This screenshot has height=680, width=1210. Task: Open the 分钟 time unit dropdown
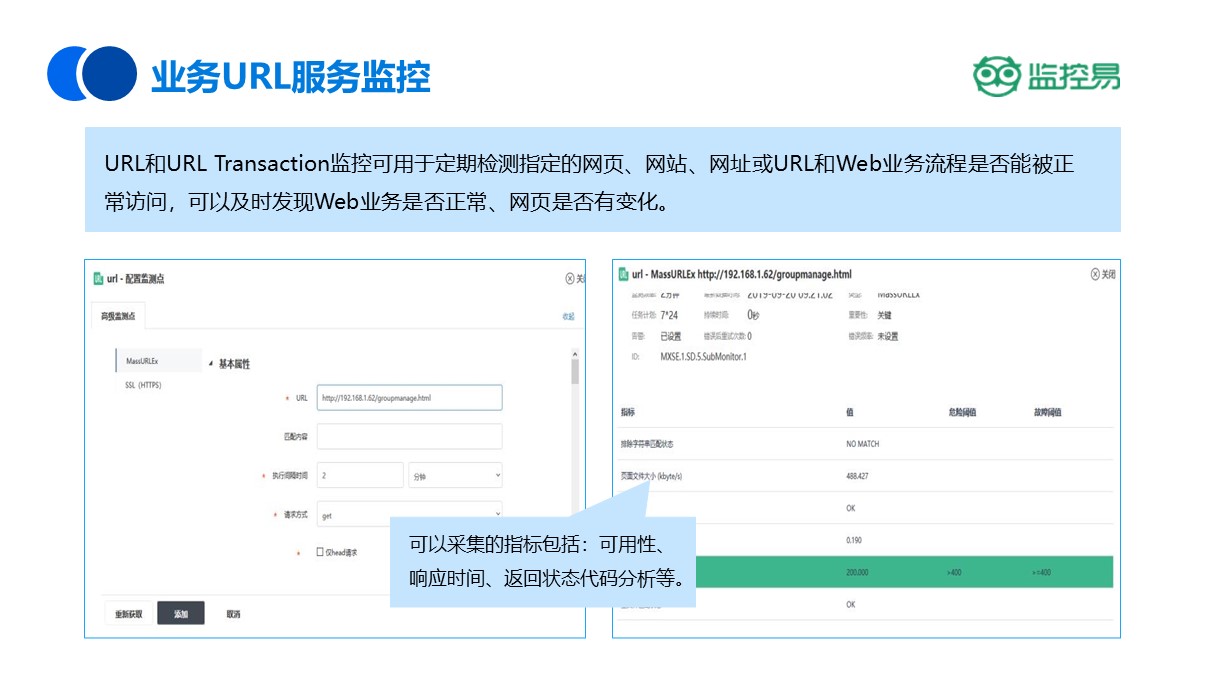click(455, 476)
